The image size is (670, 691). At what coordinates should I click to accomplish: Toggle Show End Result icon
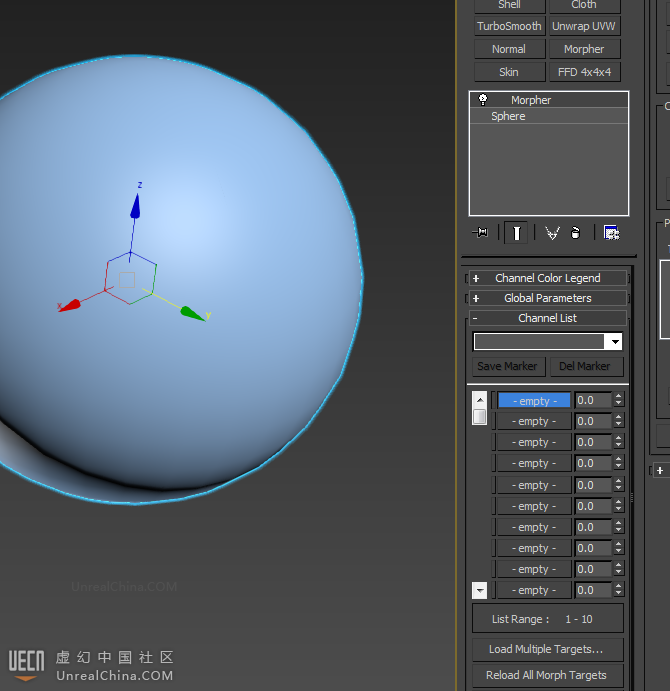click(516, 232)
